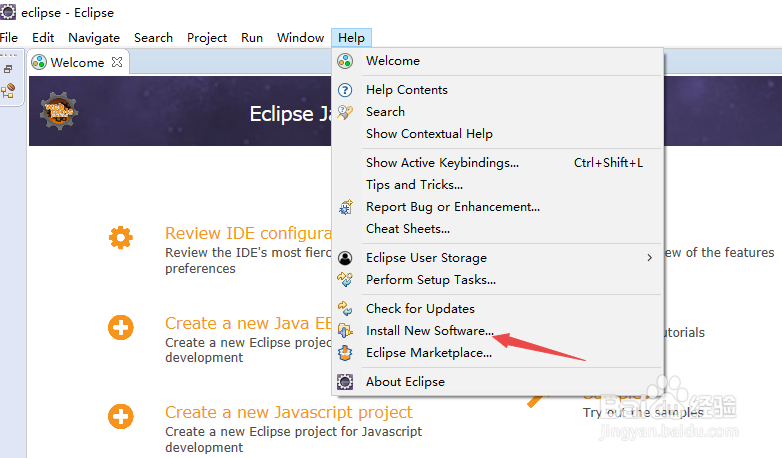782x458 pixels.
Task: Click the Search icon in Help menu
Action: tap(345, 112)
